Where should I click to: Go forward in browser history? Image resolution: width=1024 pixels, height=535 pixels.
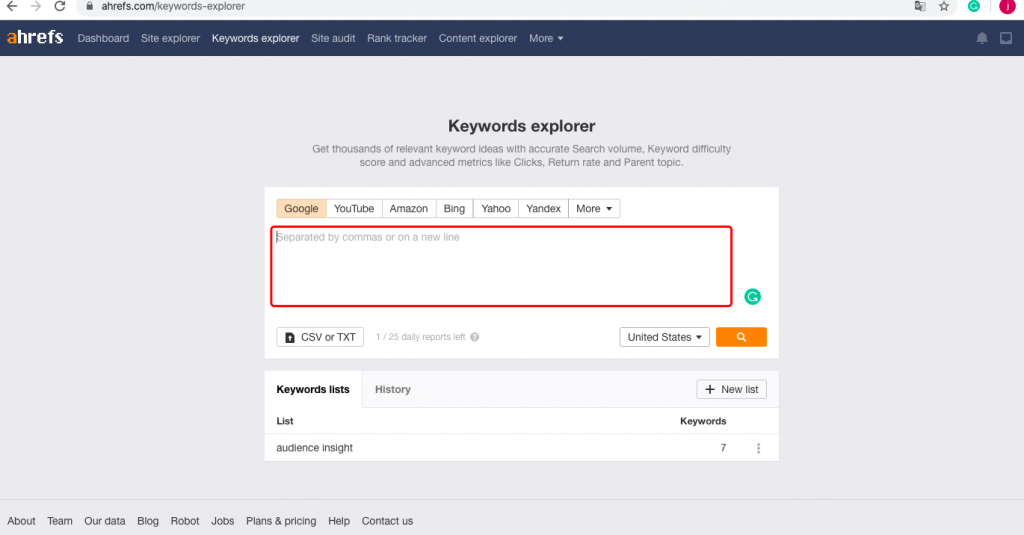pos(36,7)
